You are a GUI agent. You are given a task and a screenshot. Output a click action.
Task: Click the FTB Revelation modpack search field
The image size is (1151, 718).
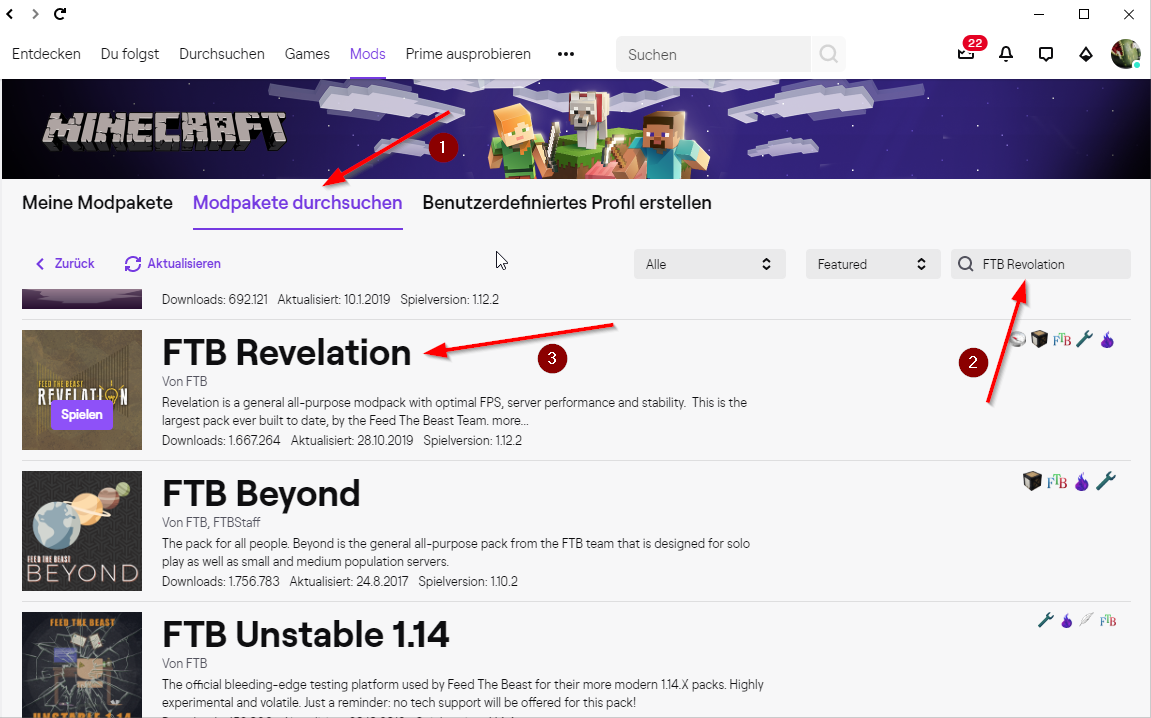coord(1041,264)
